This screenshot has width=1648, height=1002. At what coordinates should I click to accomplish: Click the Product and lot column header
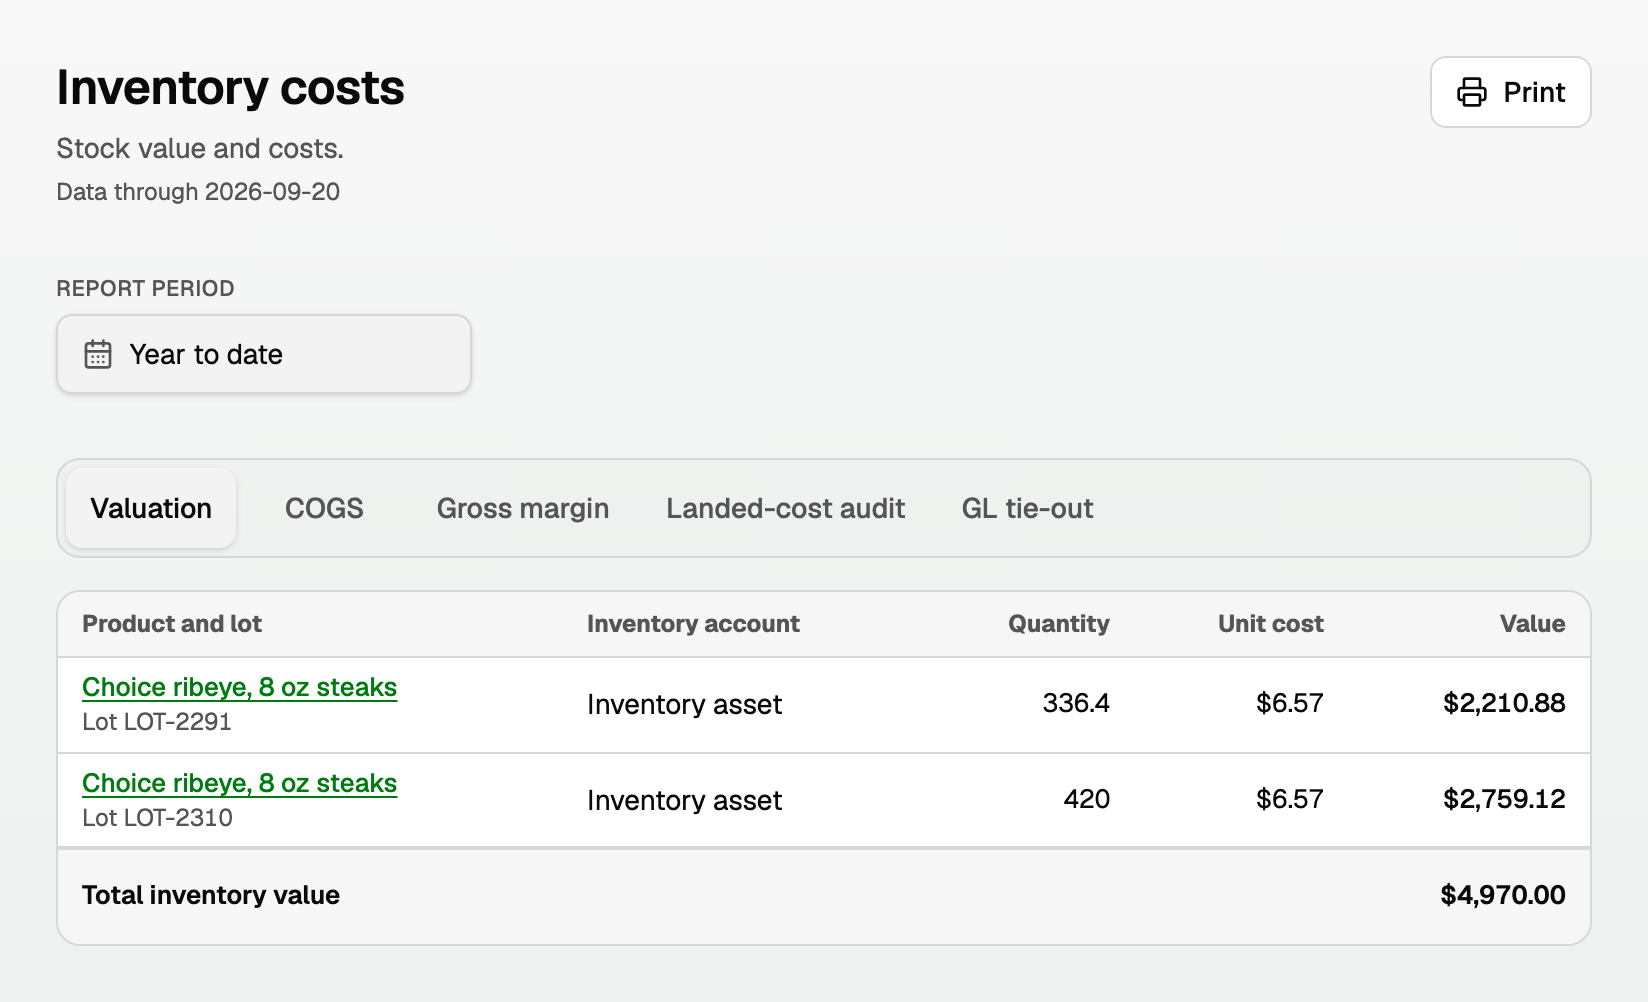pyautogui.click(x=172, y=624)
